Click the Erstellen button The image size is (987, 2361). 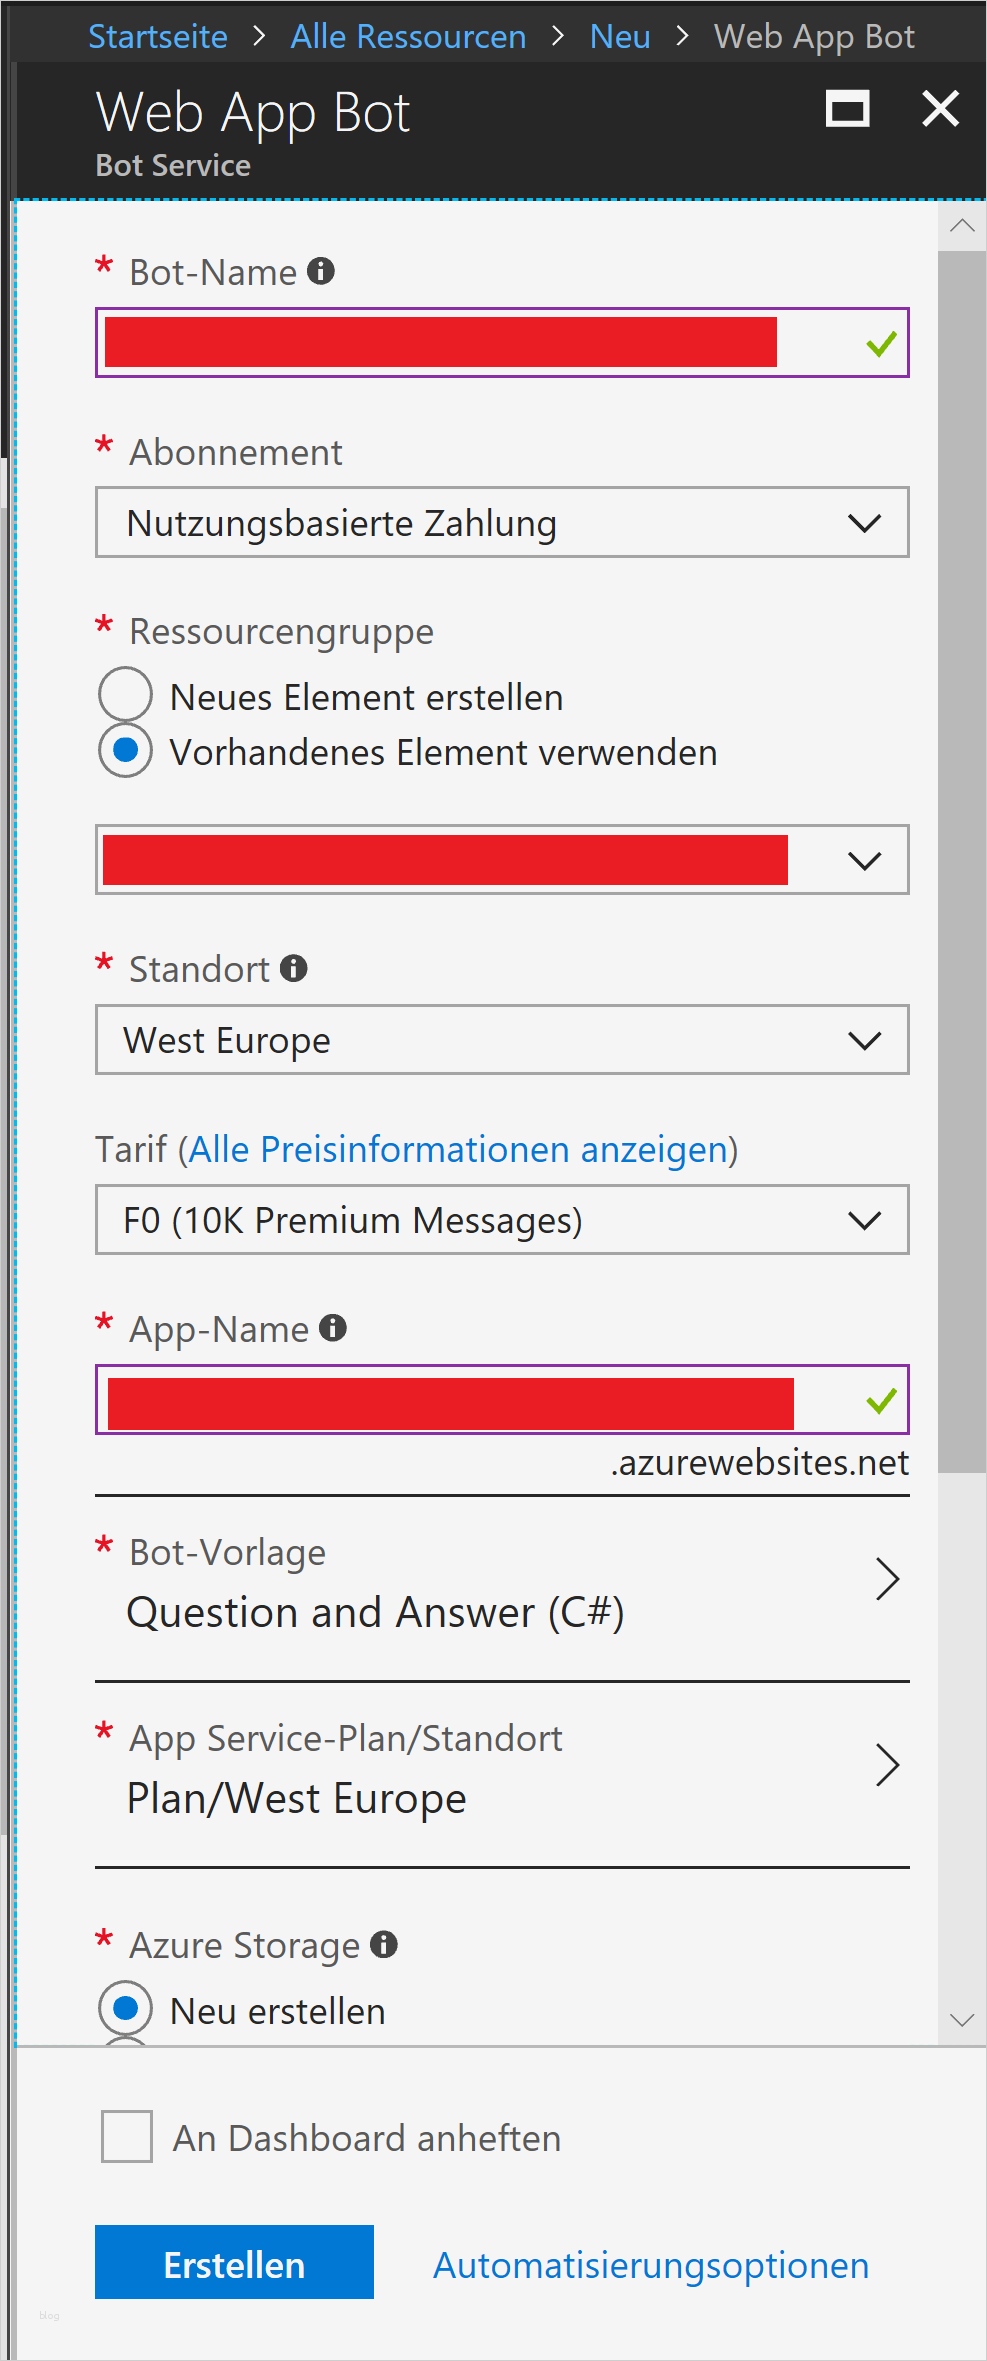coord(234,2264)
